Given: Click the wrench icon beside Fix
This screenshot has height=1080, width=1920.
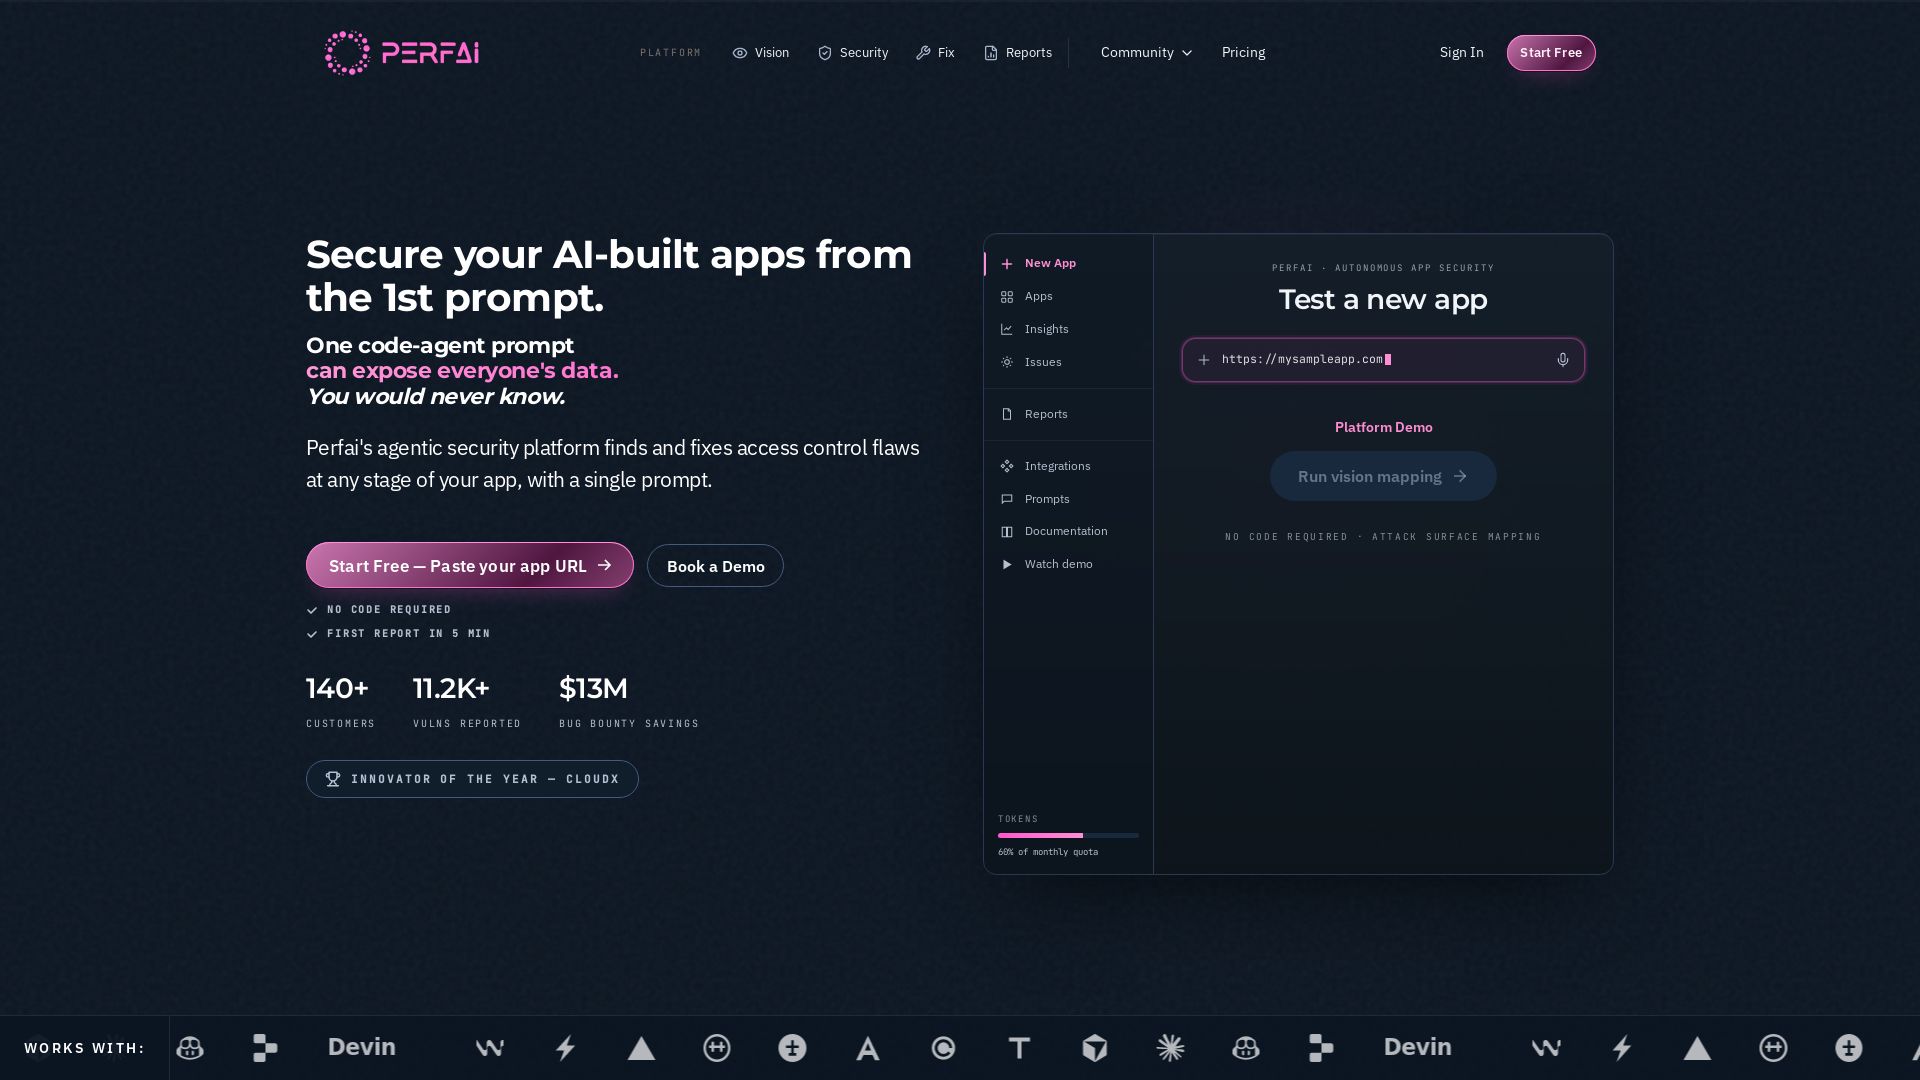Looking at the screenshot, I should (x=923, y=53).
